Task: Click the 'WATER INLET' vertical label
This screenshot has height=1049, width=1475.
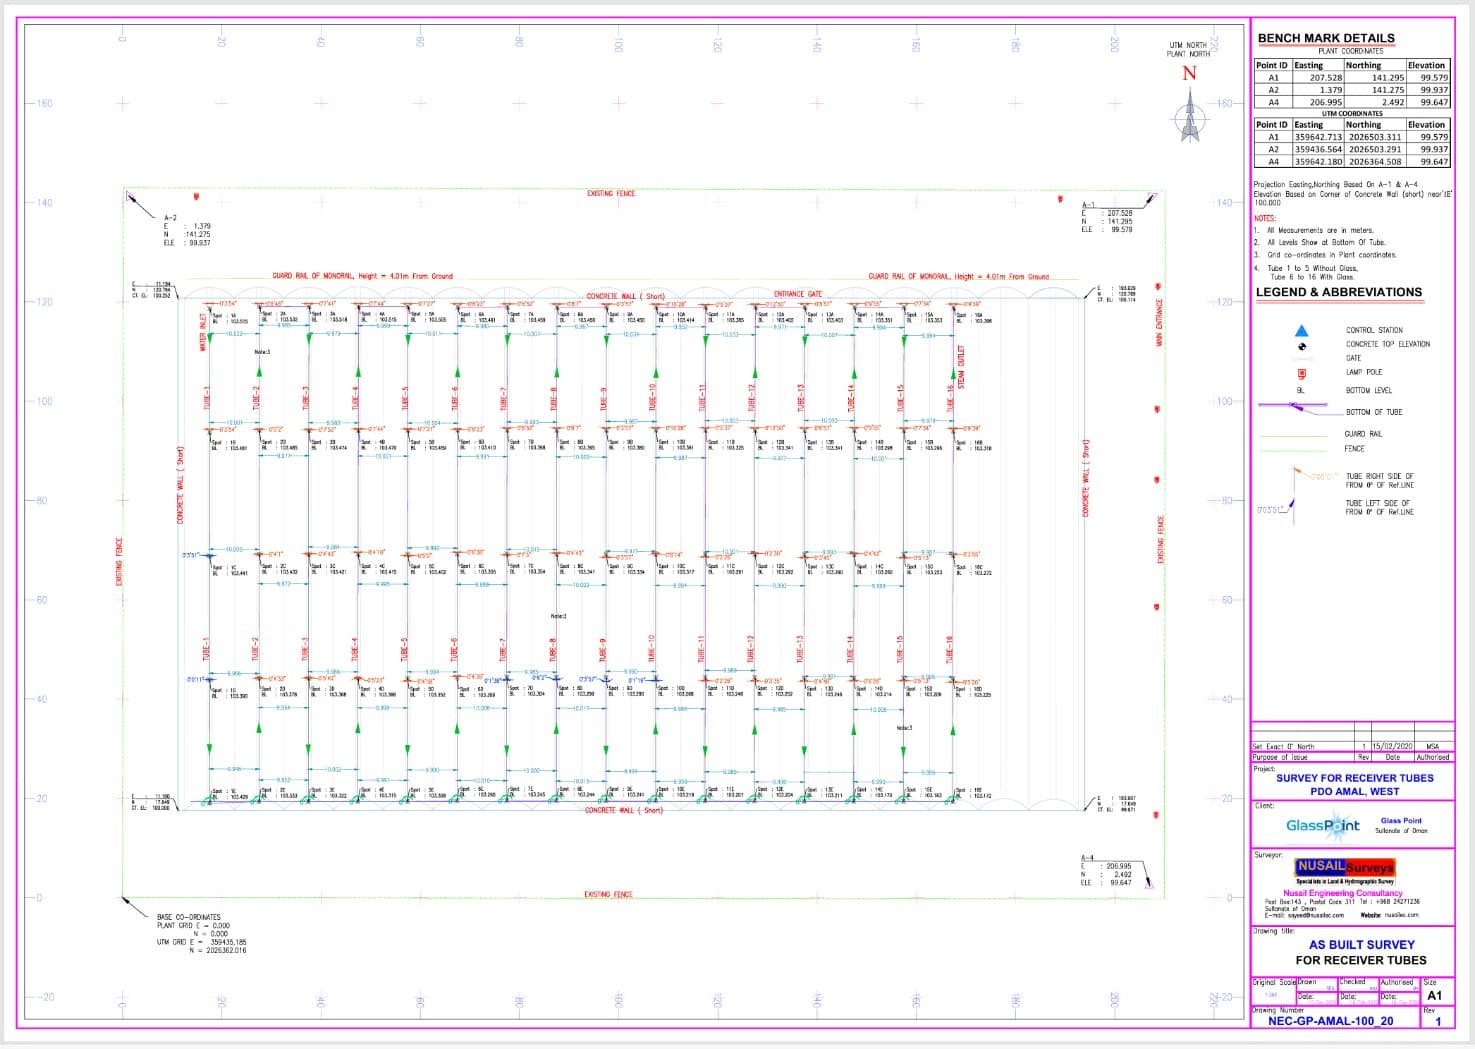Action: 202,332
